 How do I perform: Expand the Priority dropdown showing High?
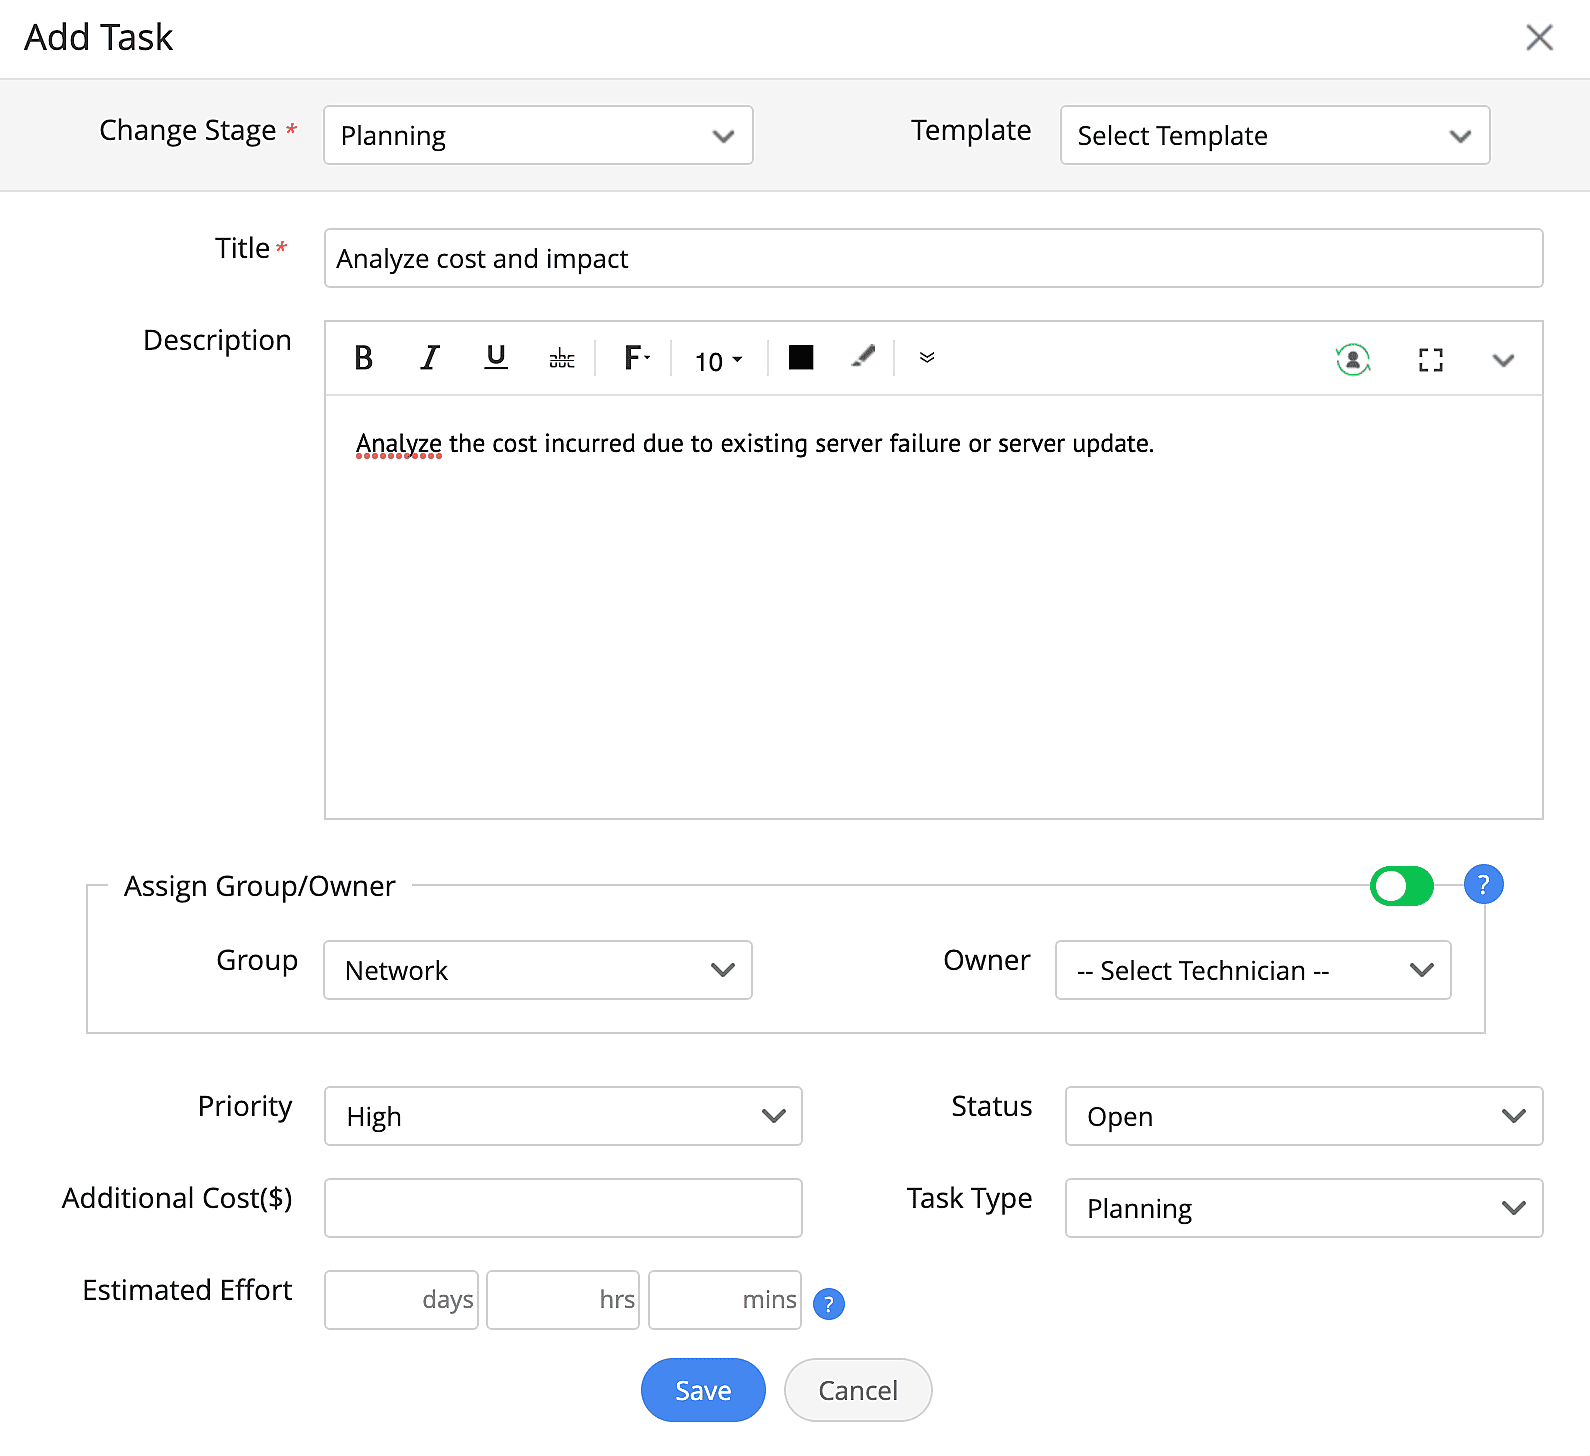pos(563,1116)
